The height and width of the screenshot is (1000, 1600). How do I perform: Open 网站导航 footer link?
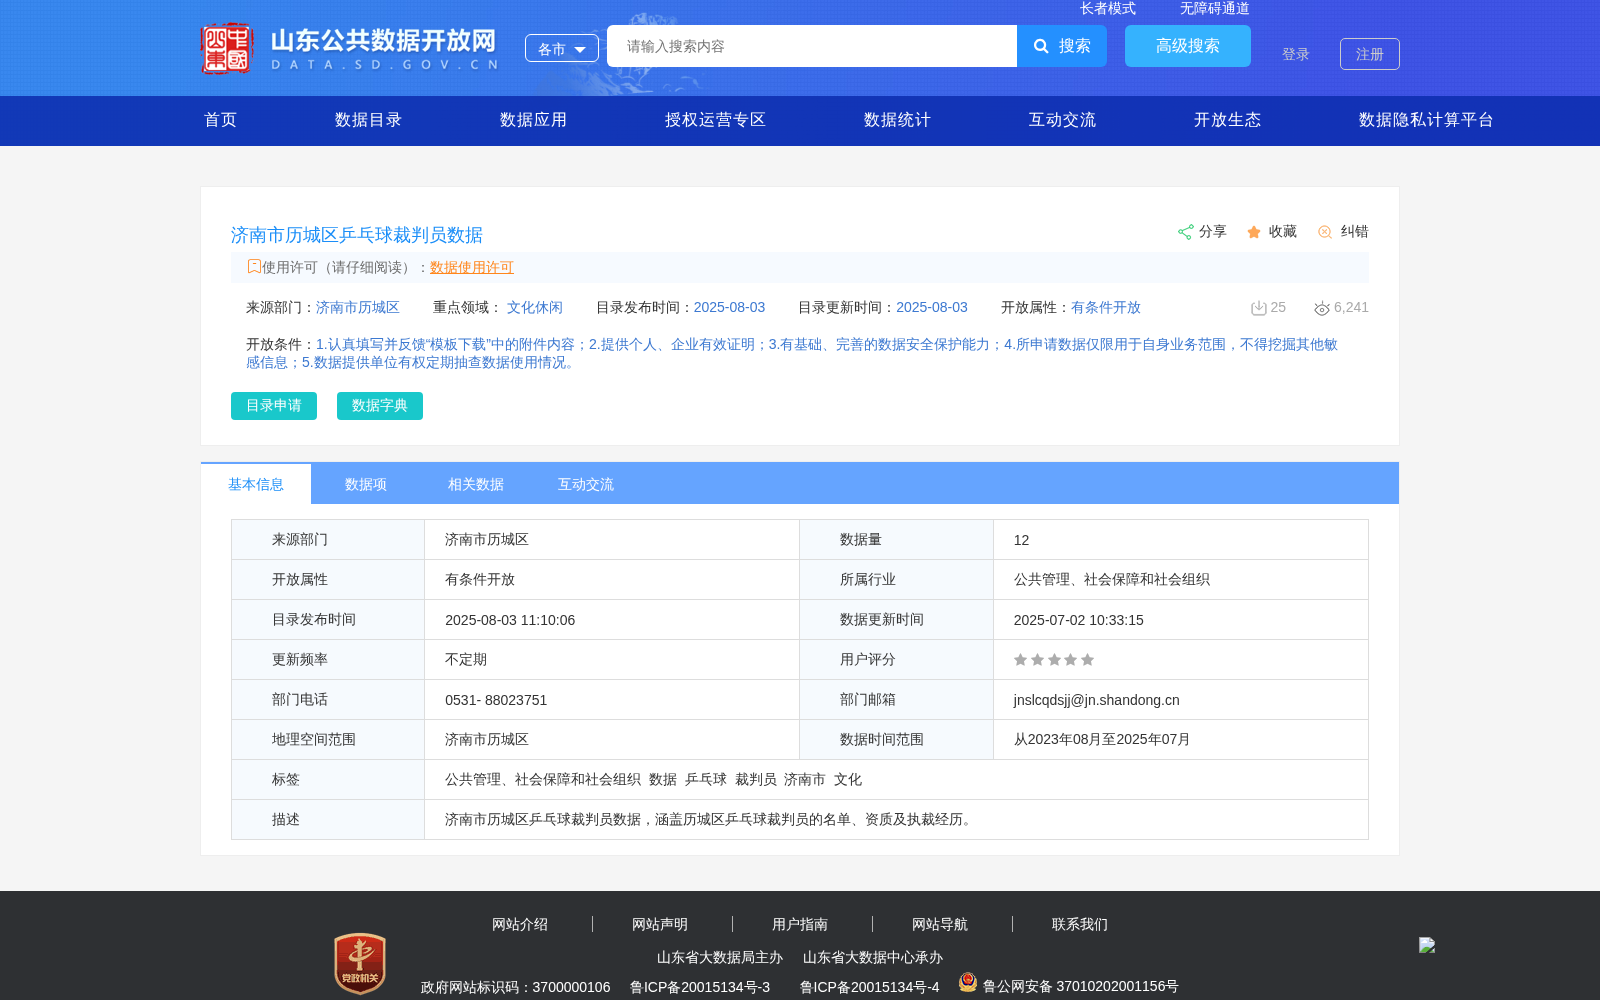(x=940, y=925)
